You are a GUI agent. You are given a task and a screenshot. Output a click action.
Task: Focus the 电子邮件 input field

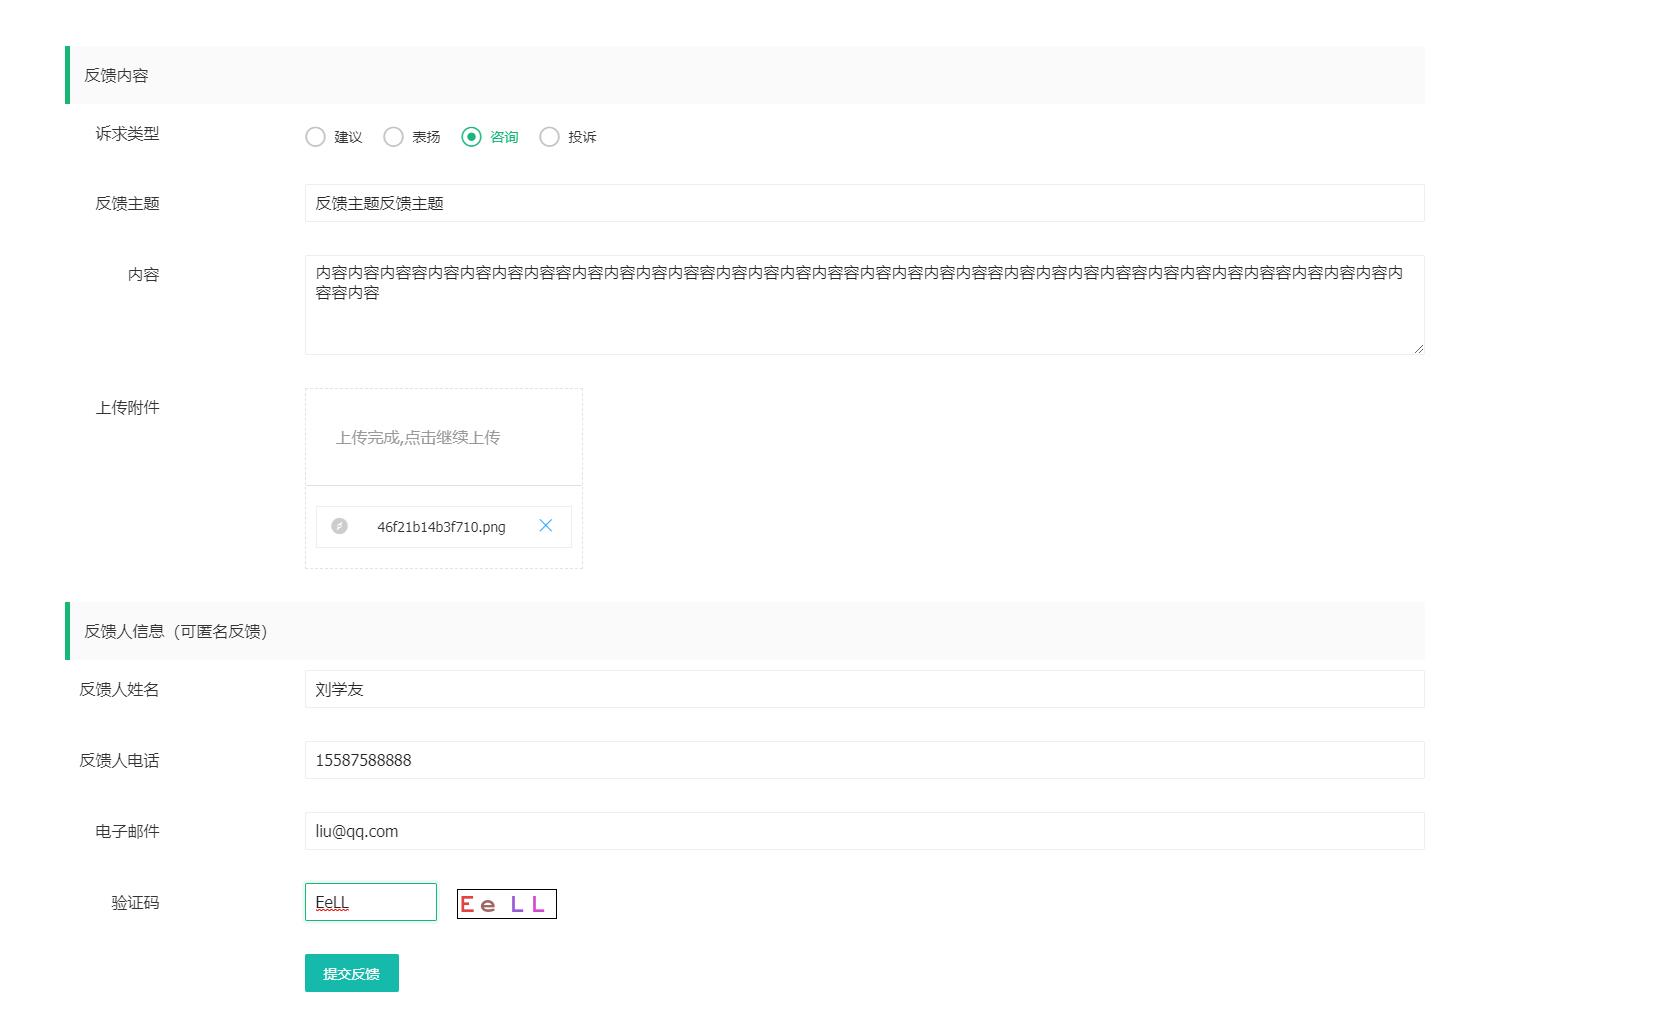click(x=864, y=831)
